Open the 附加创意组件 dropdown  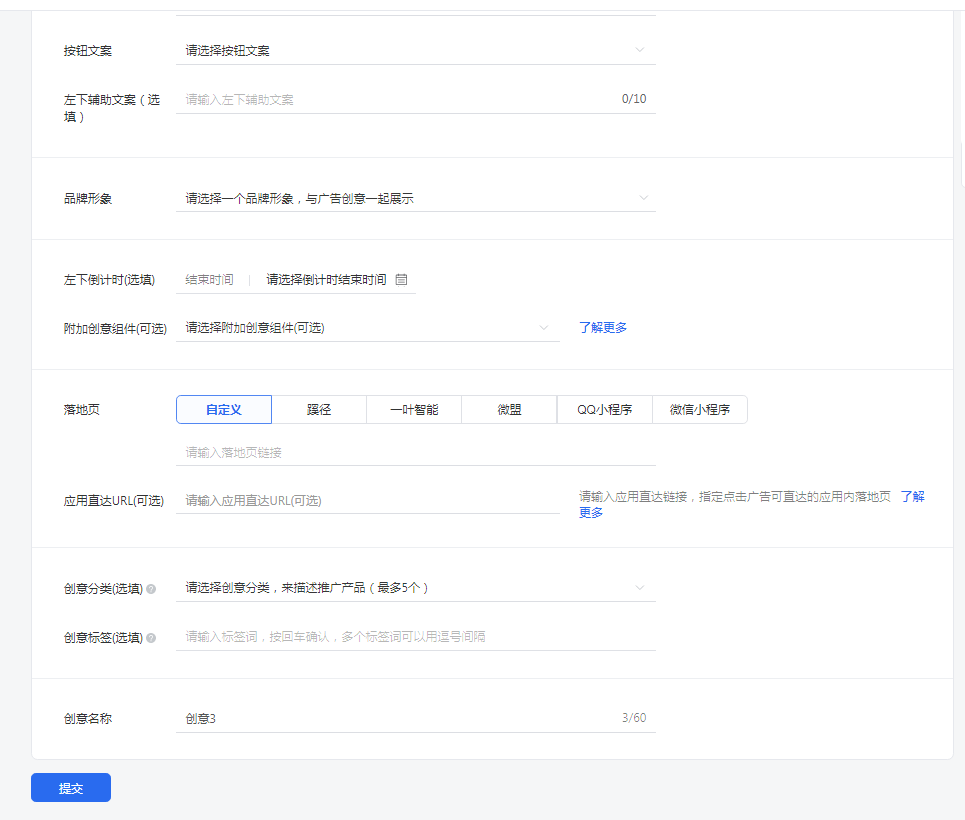pos(367,328)
